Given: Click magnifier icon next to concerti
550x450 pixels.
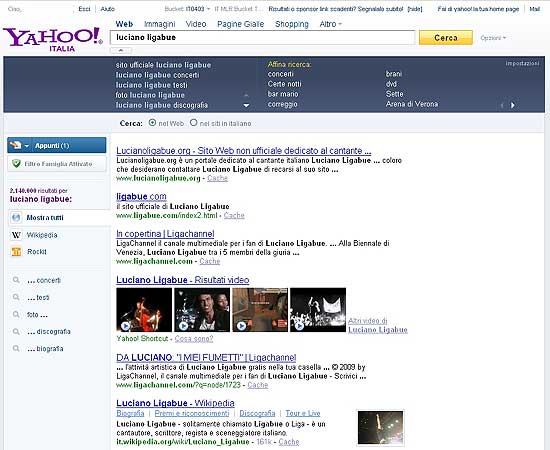Looking at the screenshot, I should tap(16, 280).
